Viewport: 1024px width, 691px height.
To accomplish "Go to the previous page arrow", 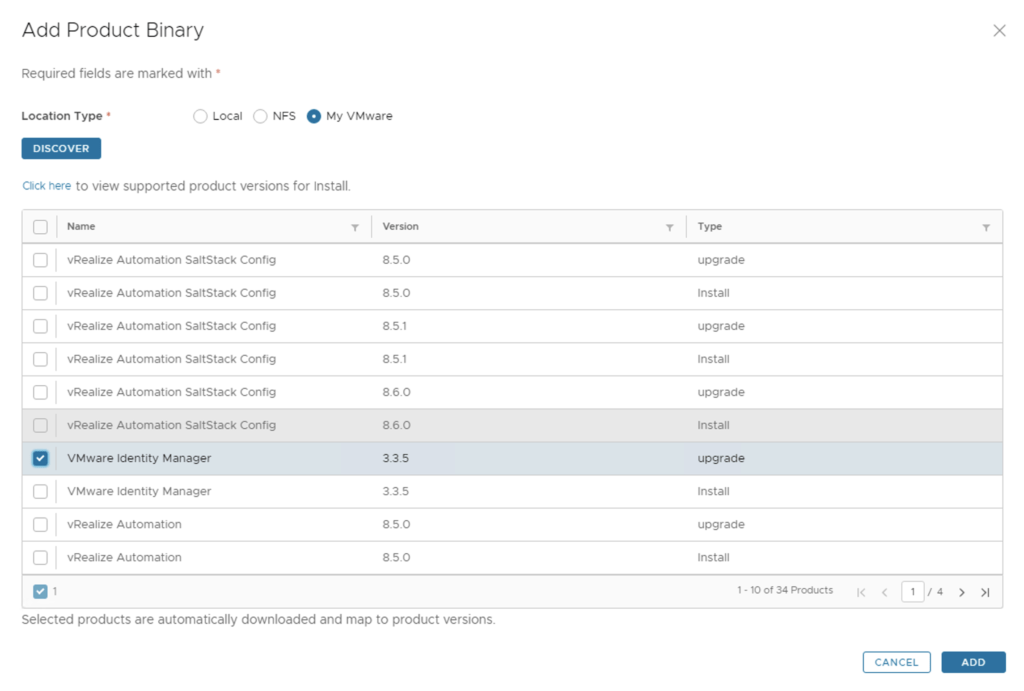I will [x=884, y=592].
